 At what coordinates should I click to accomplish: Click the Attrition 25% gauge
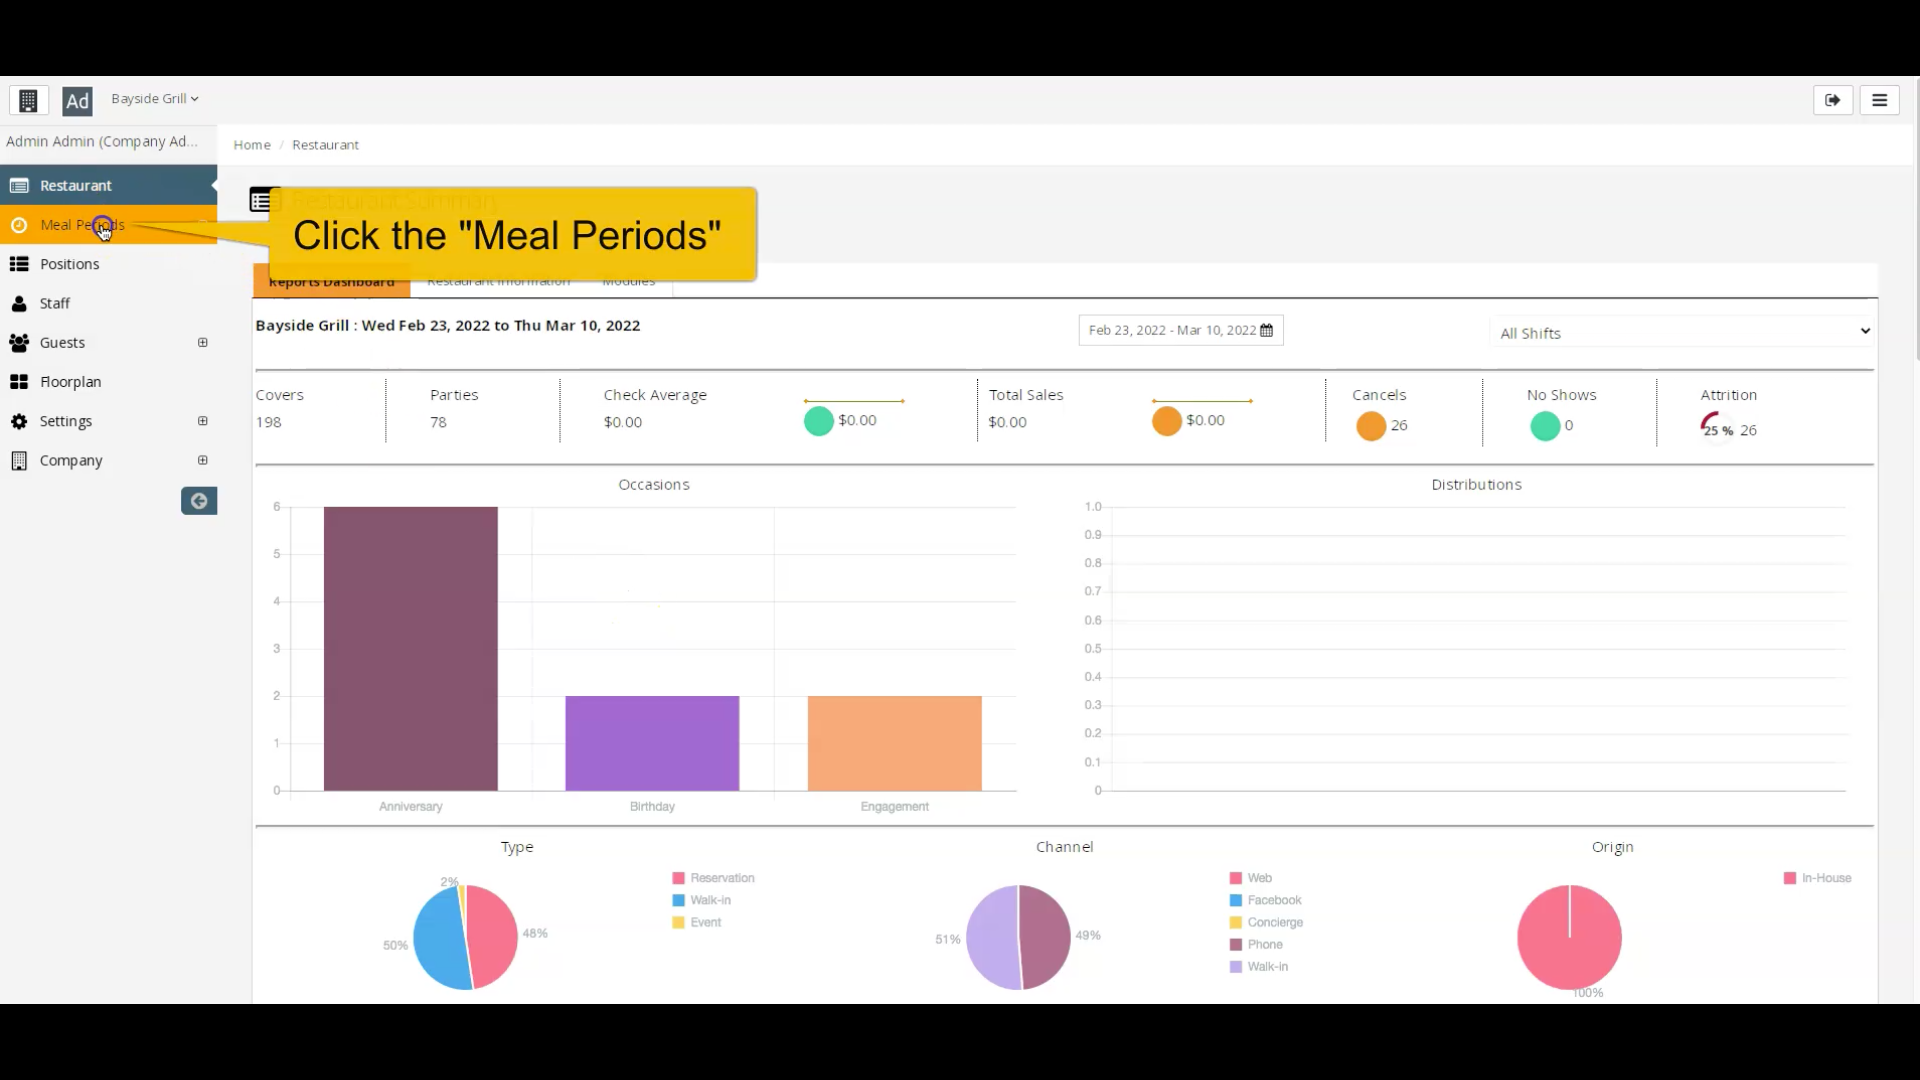pyautogui.click(x=1716, y=427)
